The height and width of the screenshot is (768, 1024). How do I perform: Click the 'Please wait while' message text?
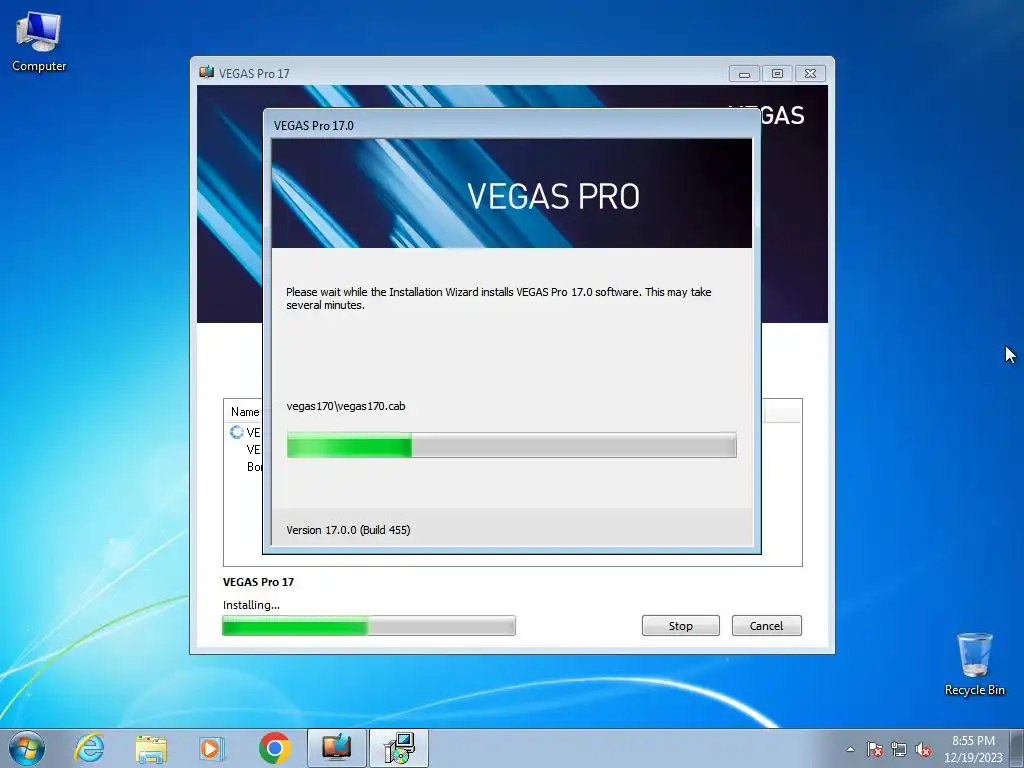coord(498,298)
